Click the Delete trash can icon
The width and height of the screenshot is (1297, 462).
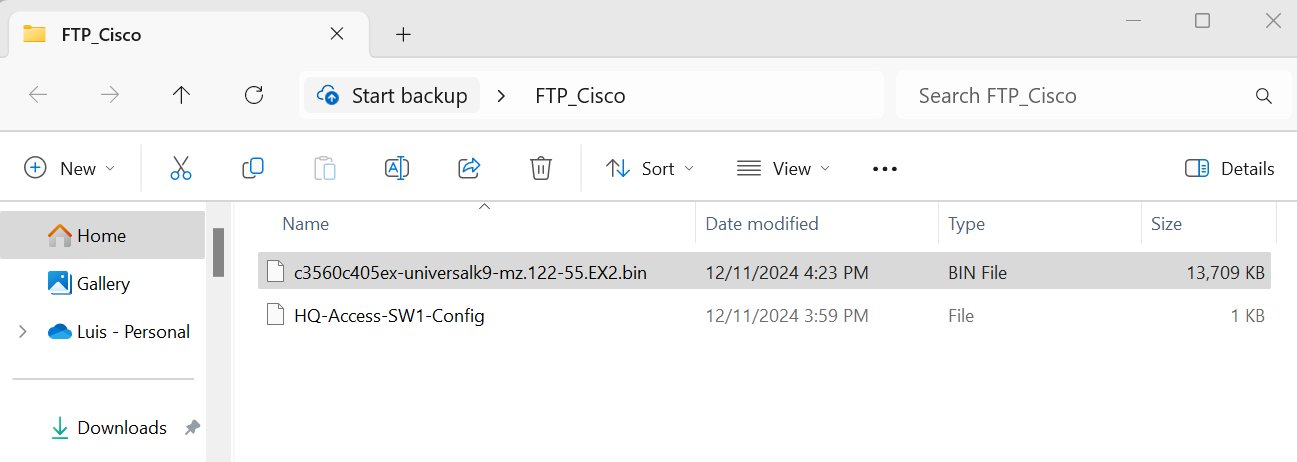pos(541,168)
